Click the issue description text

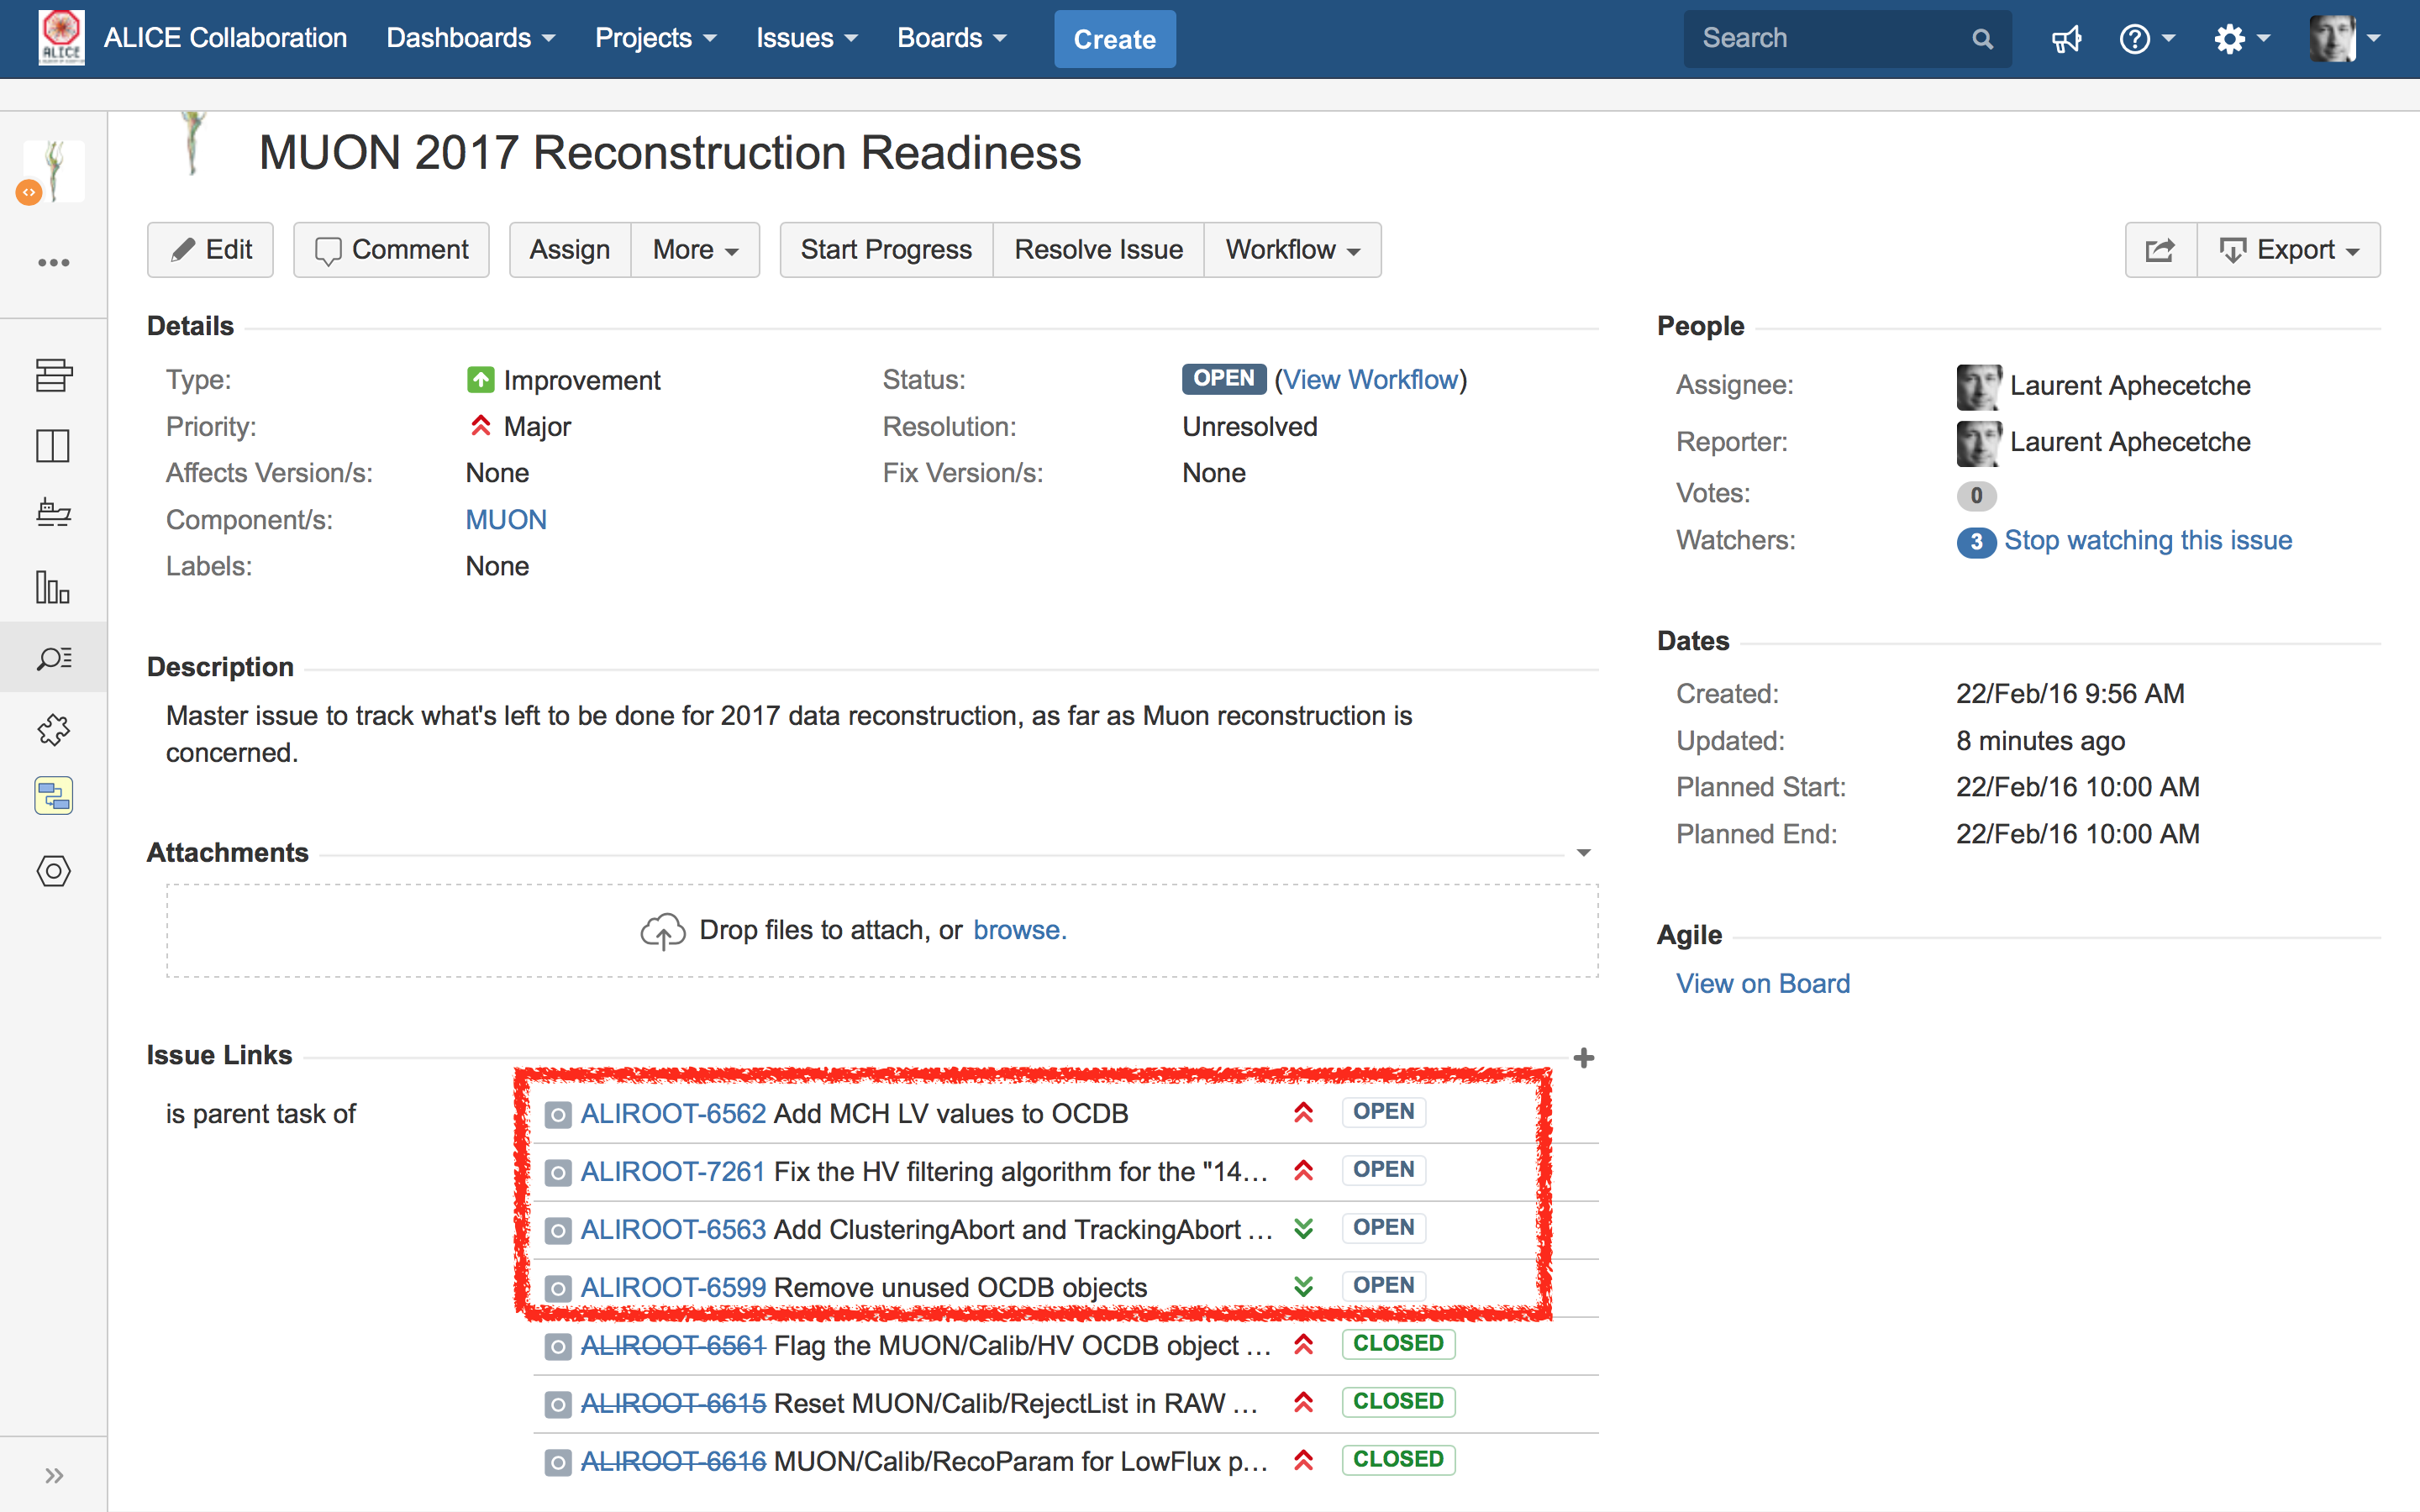789,734
